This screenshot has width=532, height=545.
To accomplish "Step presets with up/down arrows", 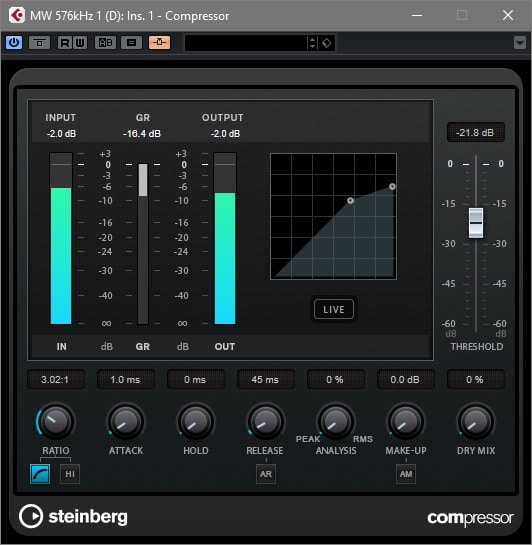I will (312, 43).
